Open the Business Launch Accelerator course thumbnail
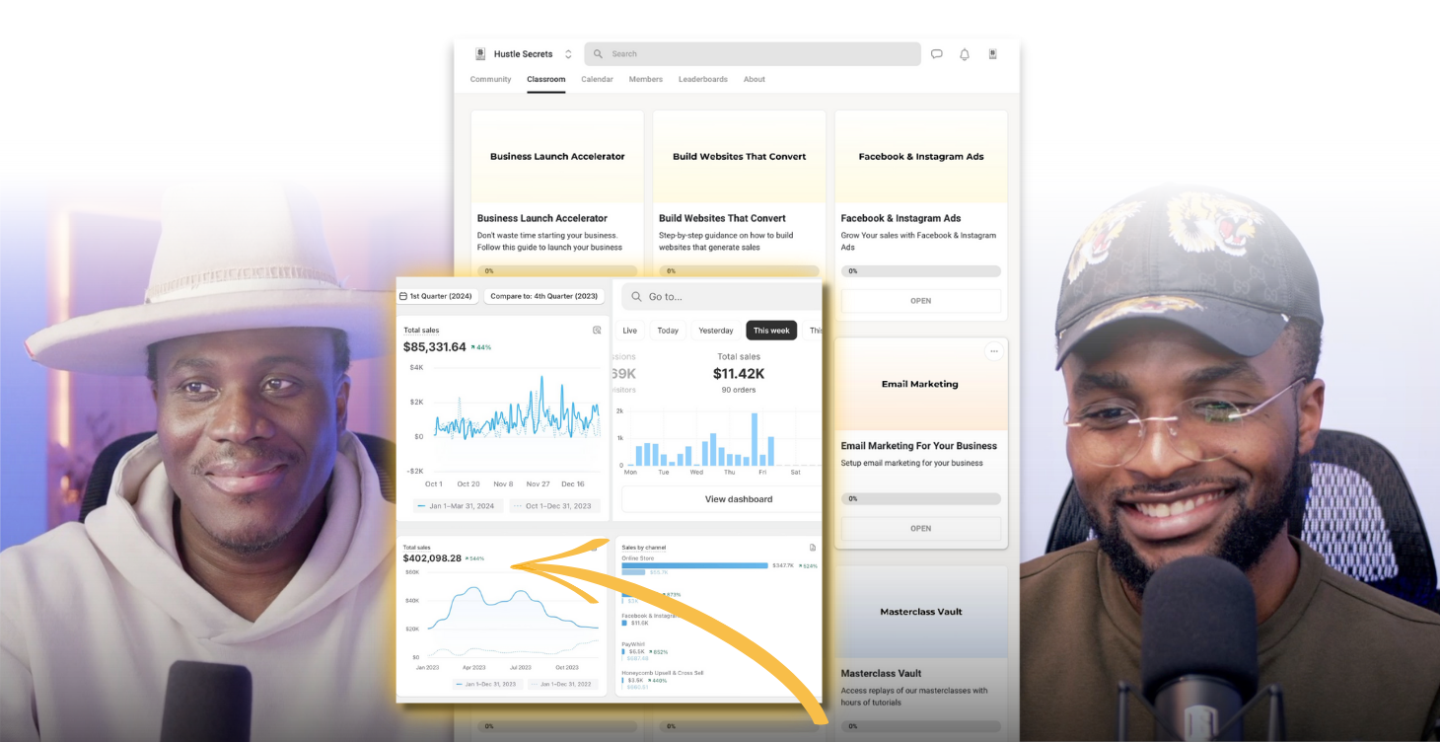The height and width of the screenshot is (742, 1440). point(557,156)
